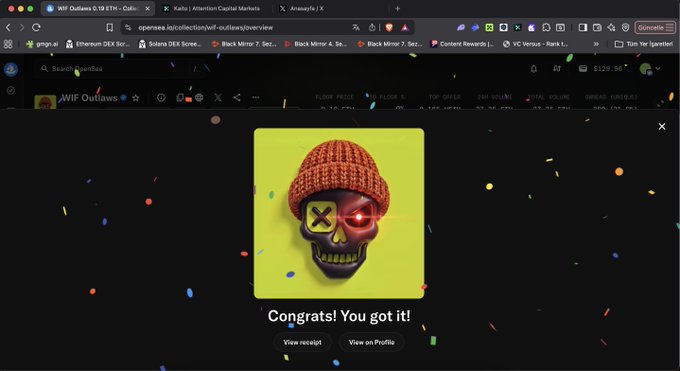Reload the OpenSea page
This screenshot has height=371, width=680.
pos(36,27)
